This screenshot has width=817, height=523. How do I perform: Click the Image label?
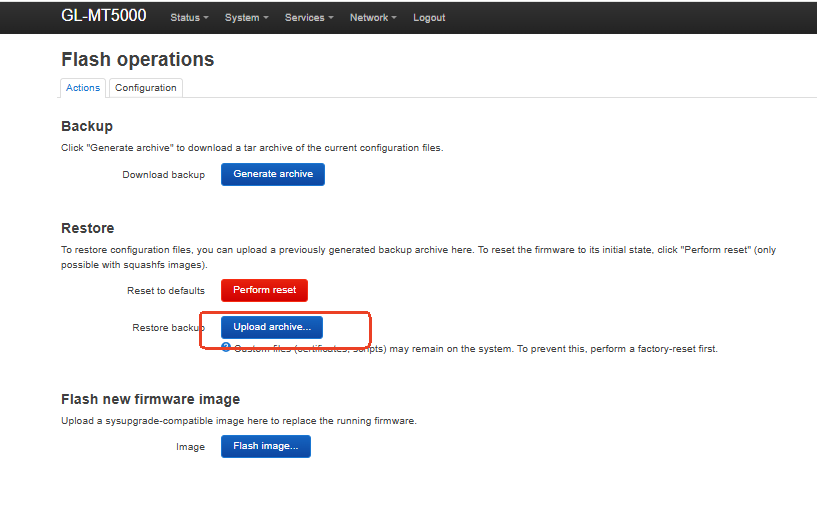tap(190, 447)
